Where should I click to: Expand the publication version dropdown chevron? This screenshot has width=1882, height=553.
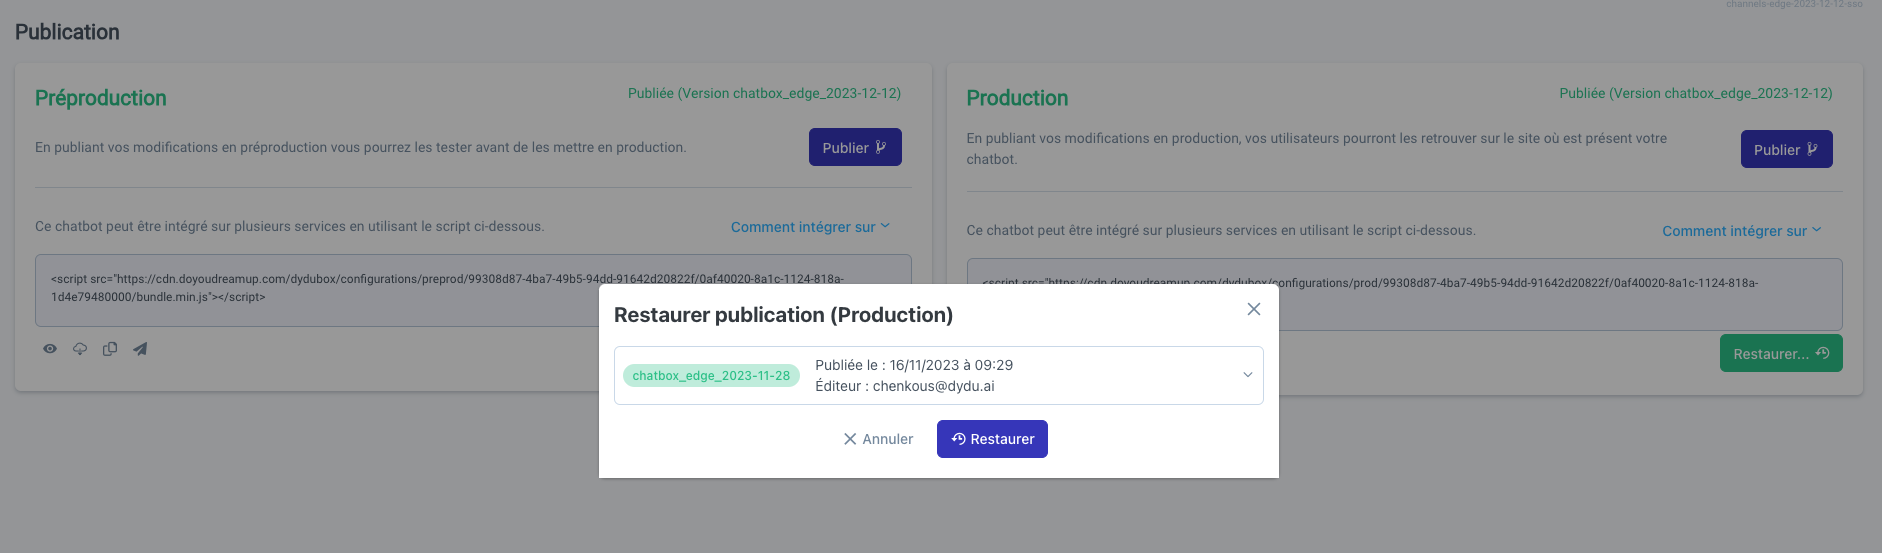1247,375
